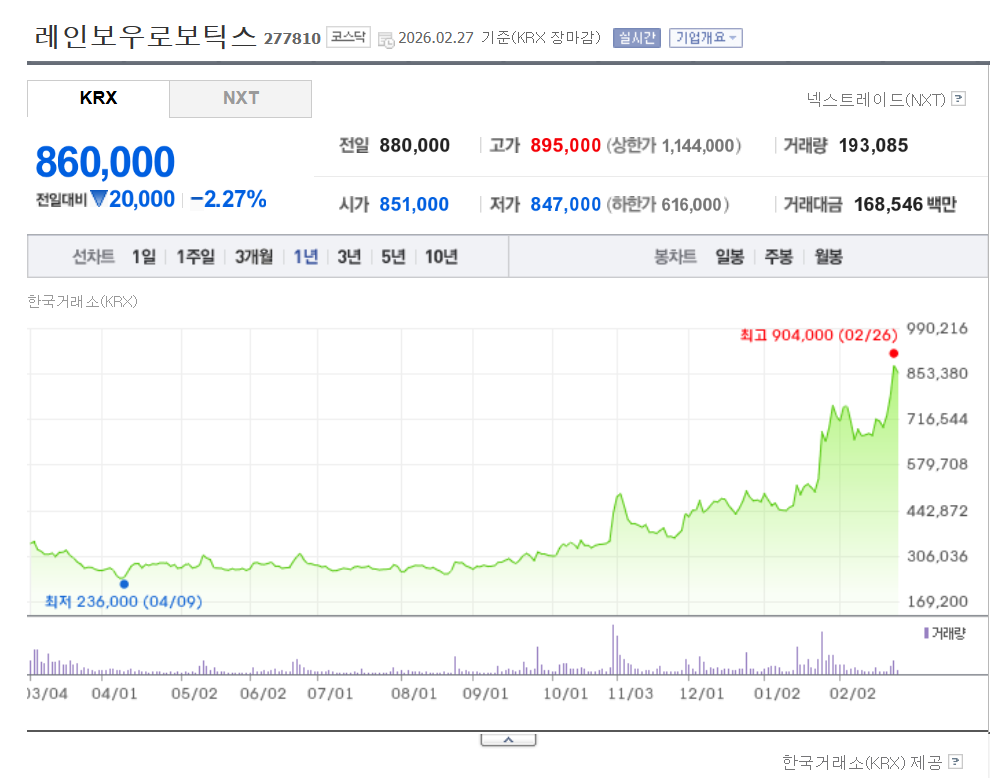Select the 3개월 chart period
Viewport: 990px width, 778px height.
tap(254, 256)
